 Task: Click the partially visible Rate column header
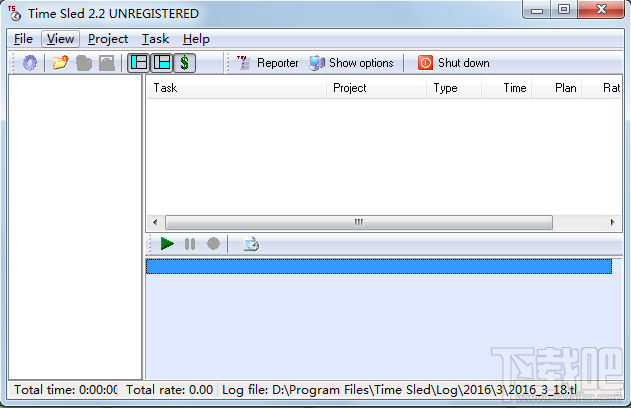coord(602,88)
